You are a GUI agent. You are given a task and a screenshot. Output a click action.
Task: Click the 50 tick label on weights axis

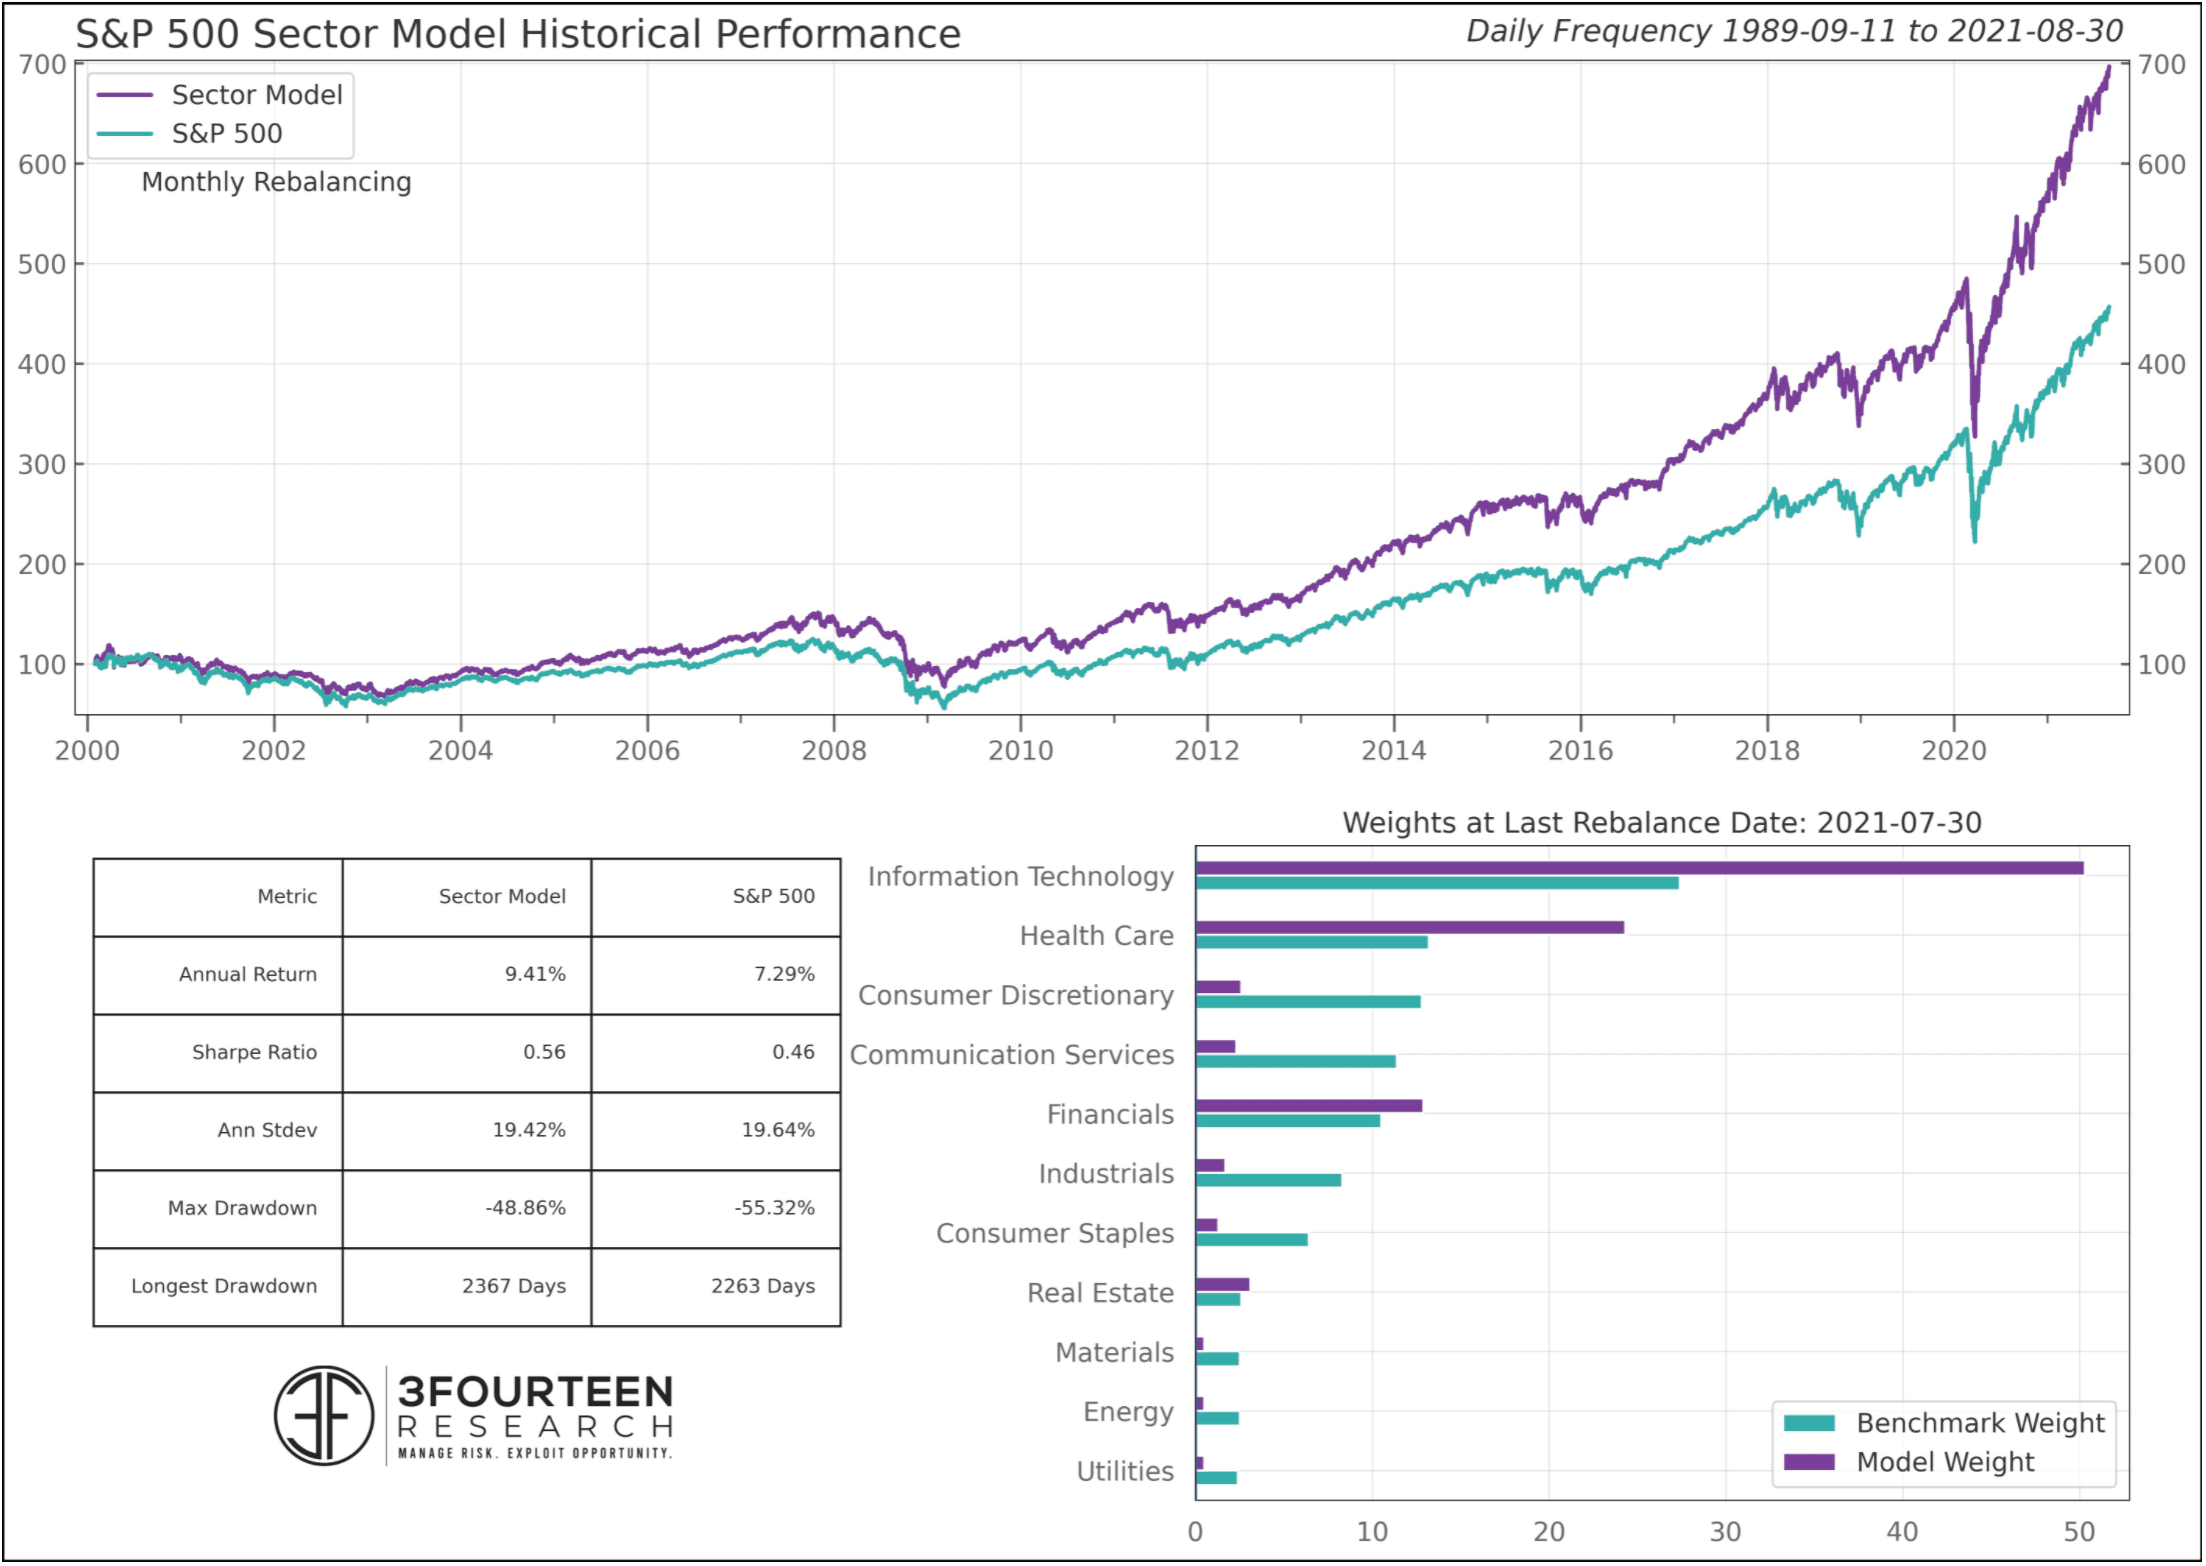coord(2079,1533)
